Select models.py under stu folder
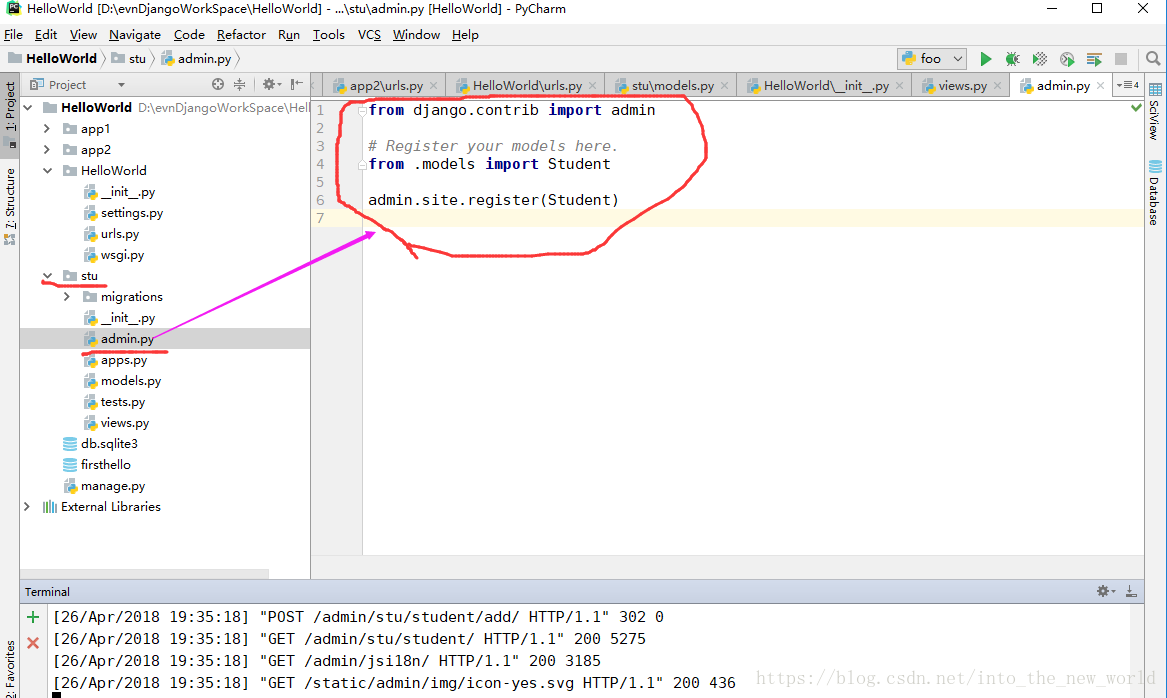Image resolution: width=1167 pixels, height=698 pixels. coord(130,380)
